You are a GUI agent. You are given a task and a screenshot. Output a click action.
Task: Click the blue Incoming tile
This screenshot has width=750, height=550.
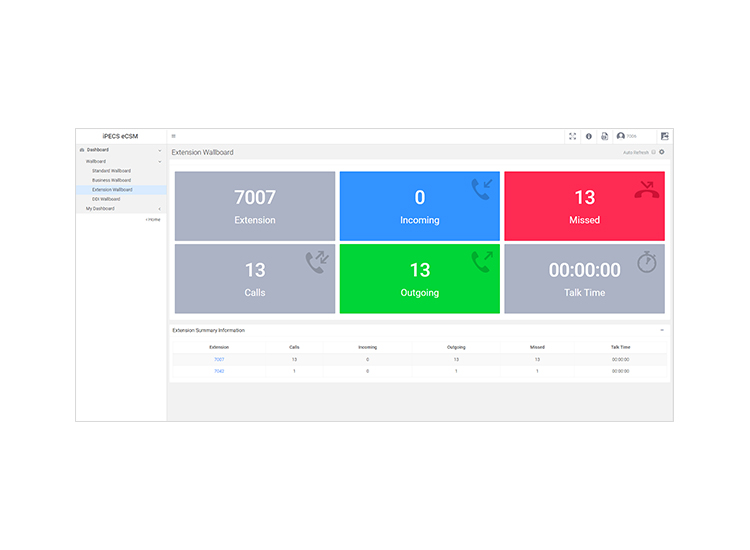tap(419, 206)
